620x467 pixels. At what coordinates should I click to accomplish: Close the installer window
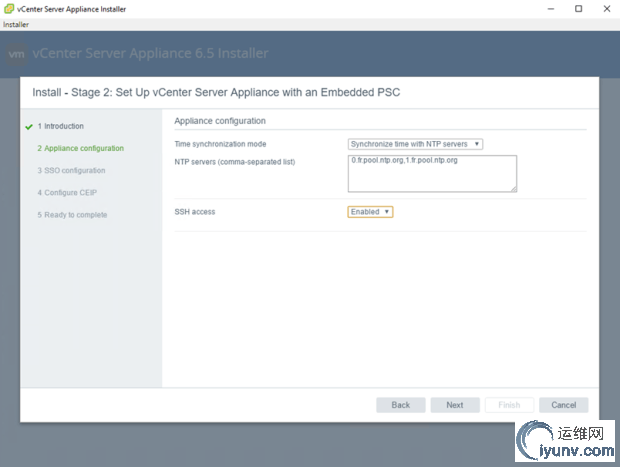pos(607,9)
